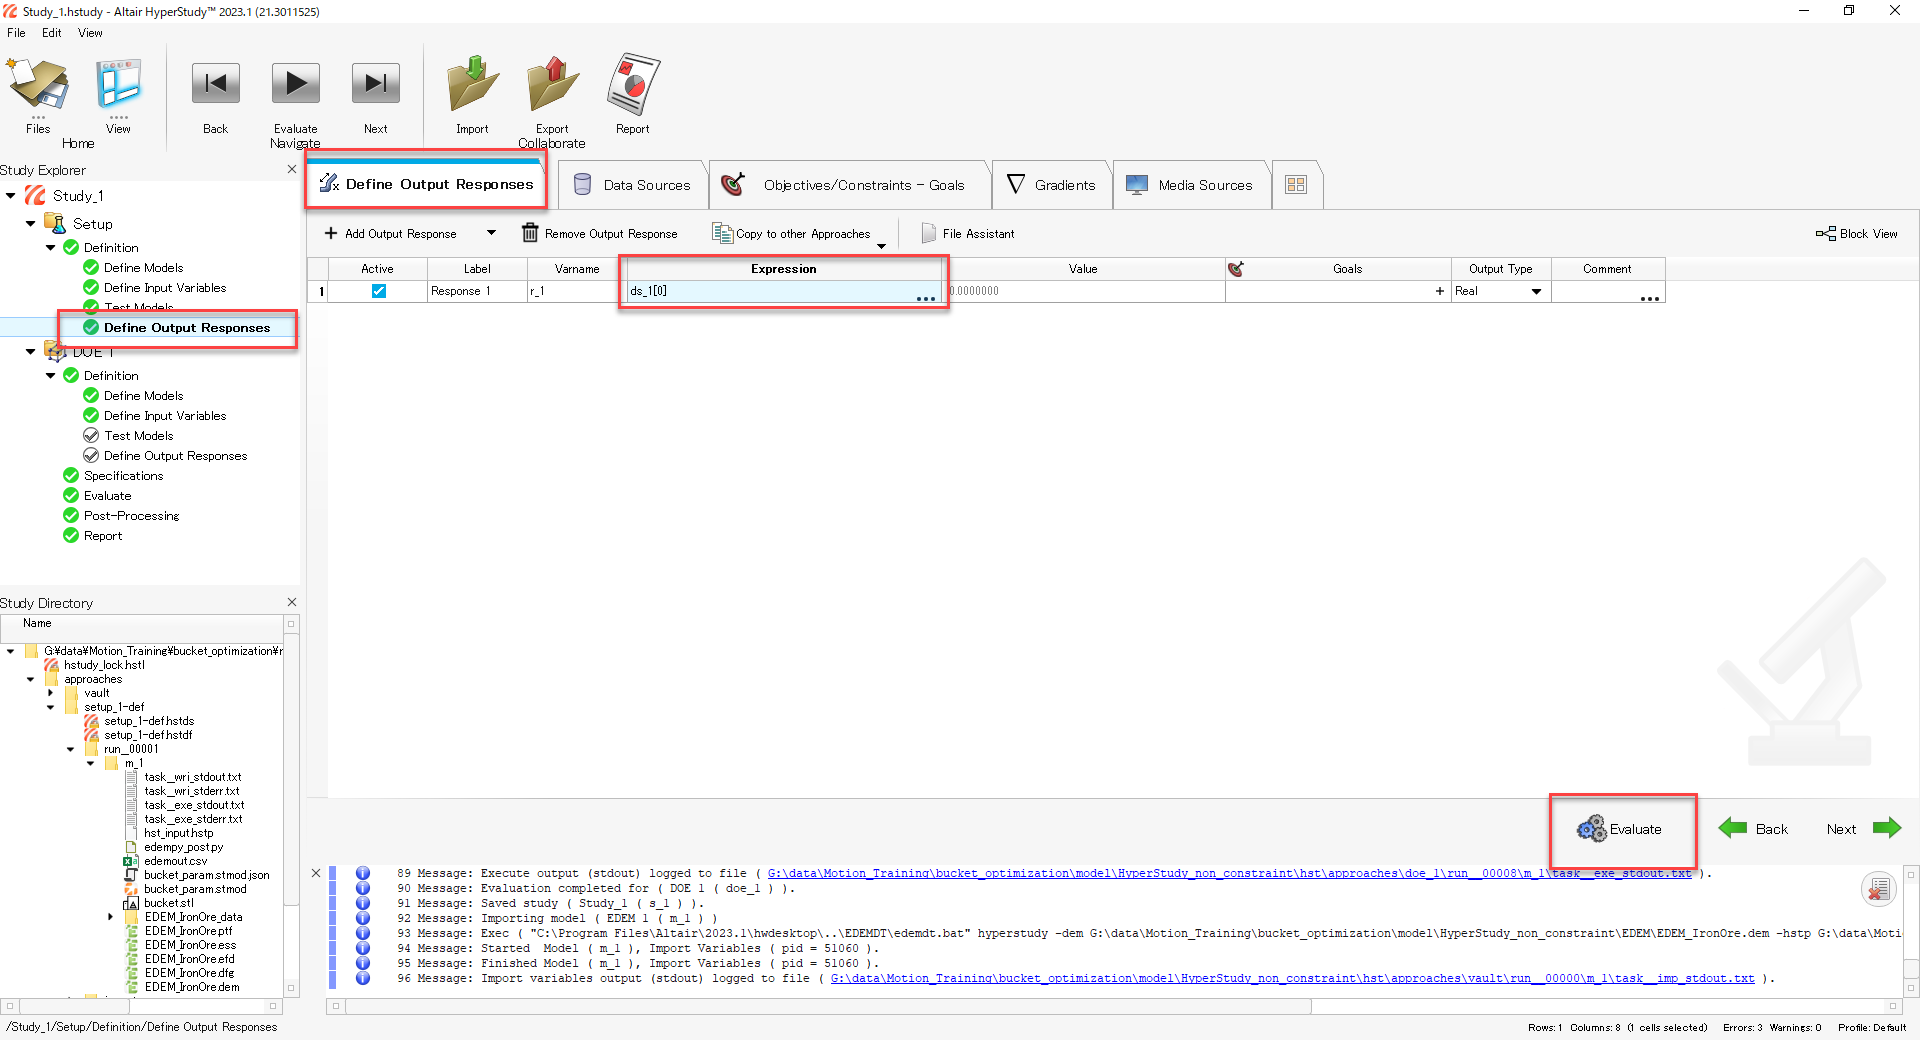This screenshot has width=1920, height=1040.
Task: Switch to the Media Sources tab
Action: 1190,185
